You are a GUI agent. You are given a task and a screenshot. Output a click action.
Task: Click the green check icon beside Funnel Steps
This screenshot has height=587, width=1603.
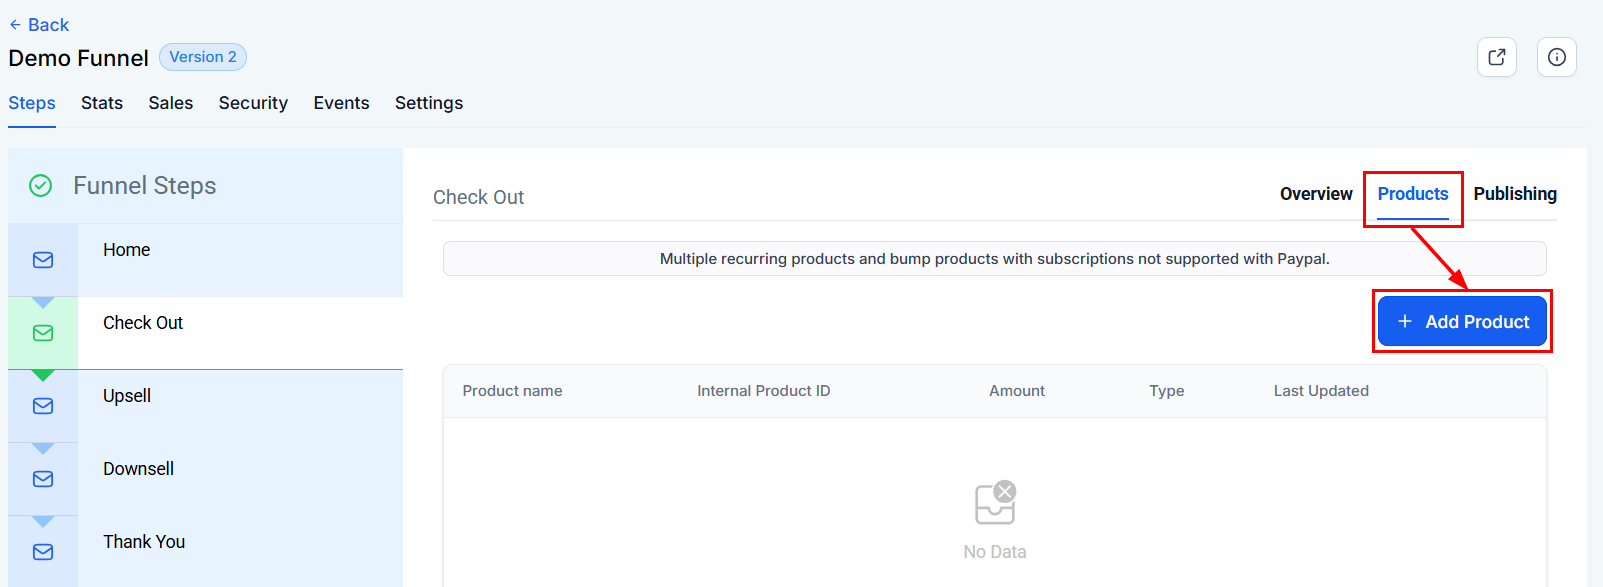(x=40, y=185)
